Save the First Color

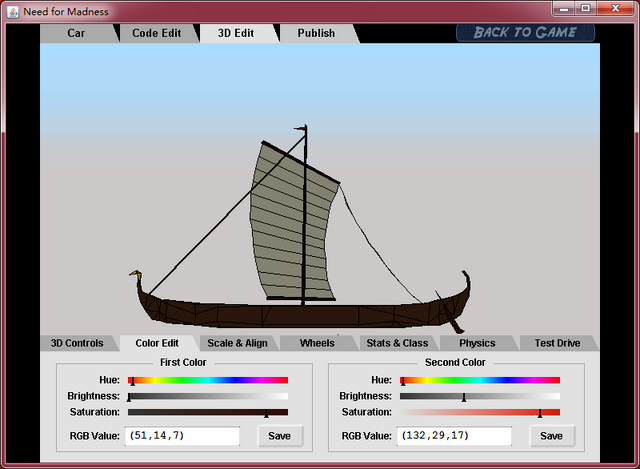click(280, 436)
